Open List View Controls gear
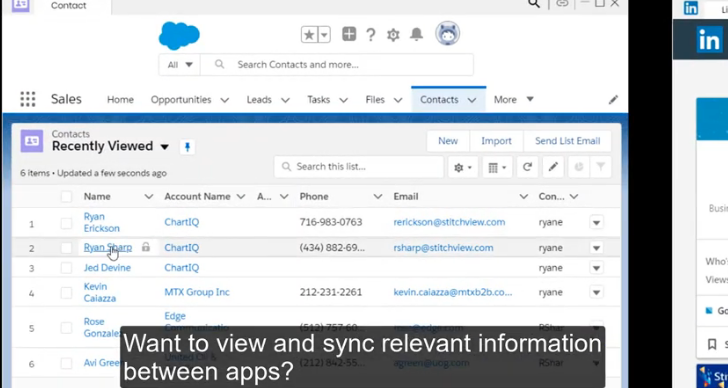The image size is (728, 388). click(x=462, y=167)
